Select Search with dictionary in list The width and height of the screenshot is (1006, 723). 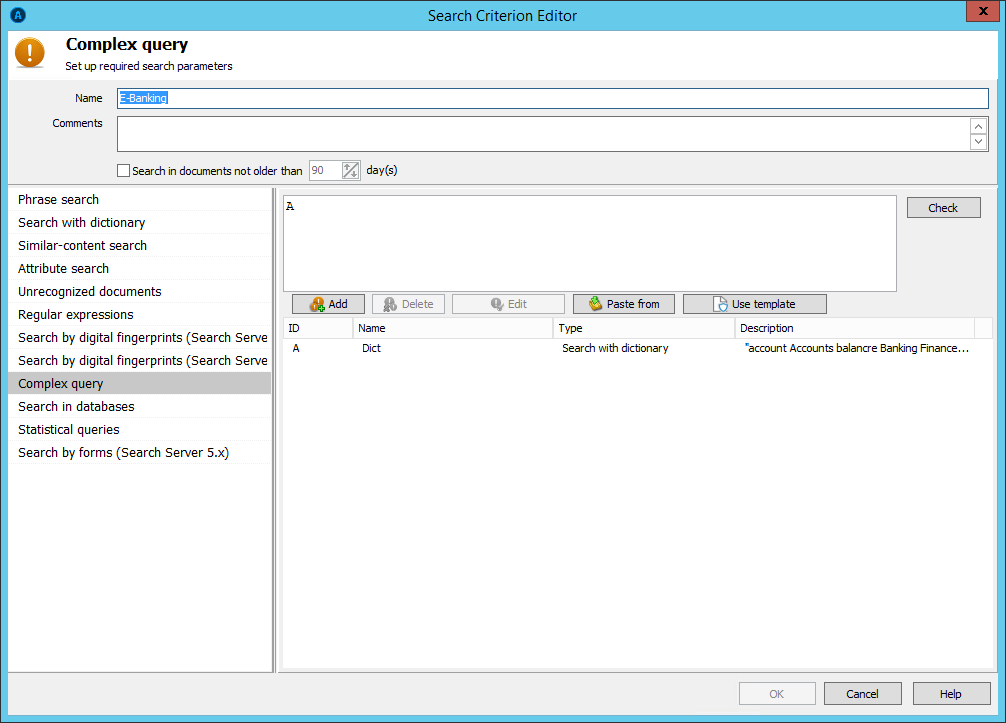[x=140, y=223]
